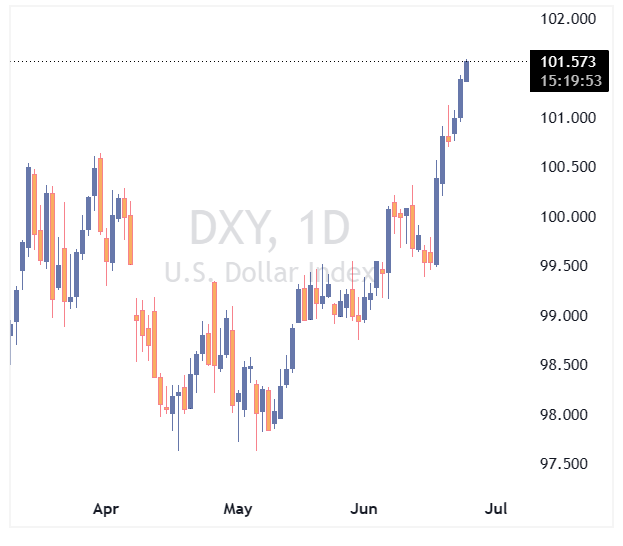
Task: Click the latest candlestick at the dotted price line
Action: pos(466,71)
